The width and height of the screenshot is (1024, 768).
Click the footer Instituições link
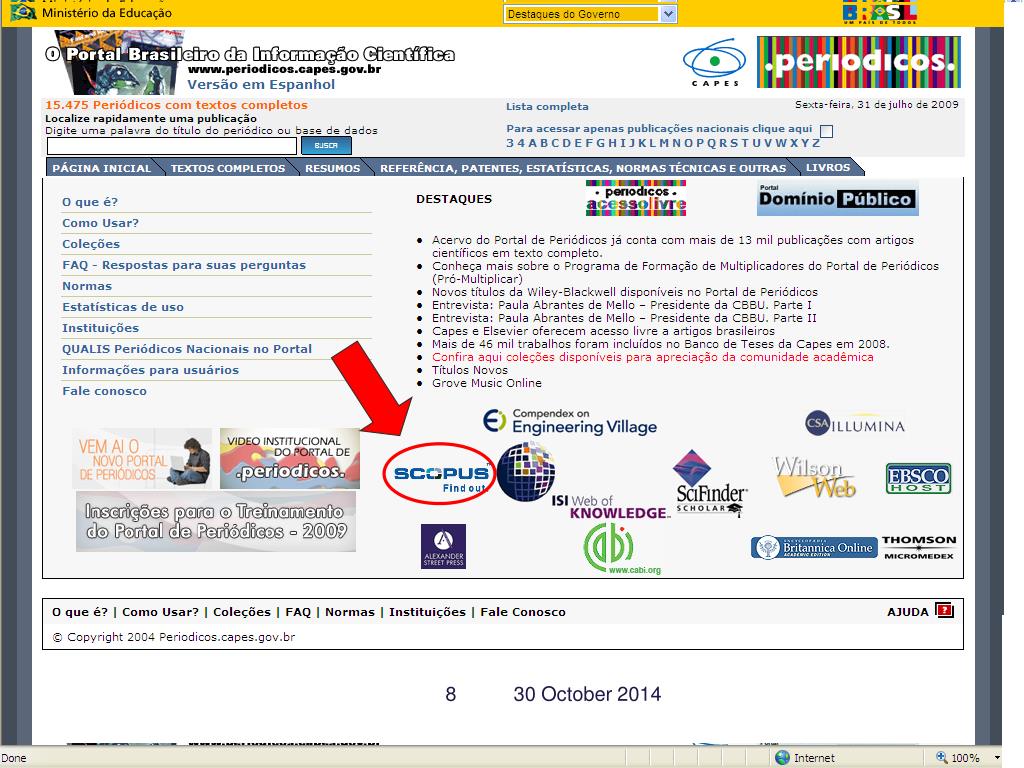427,612
